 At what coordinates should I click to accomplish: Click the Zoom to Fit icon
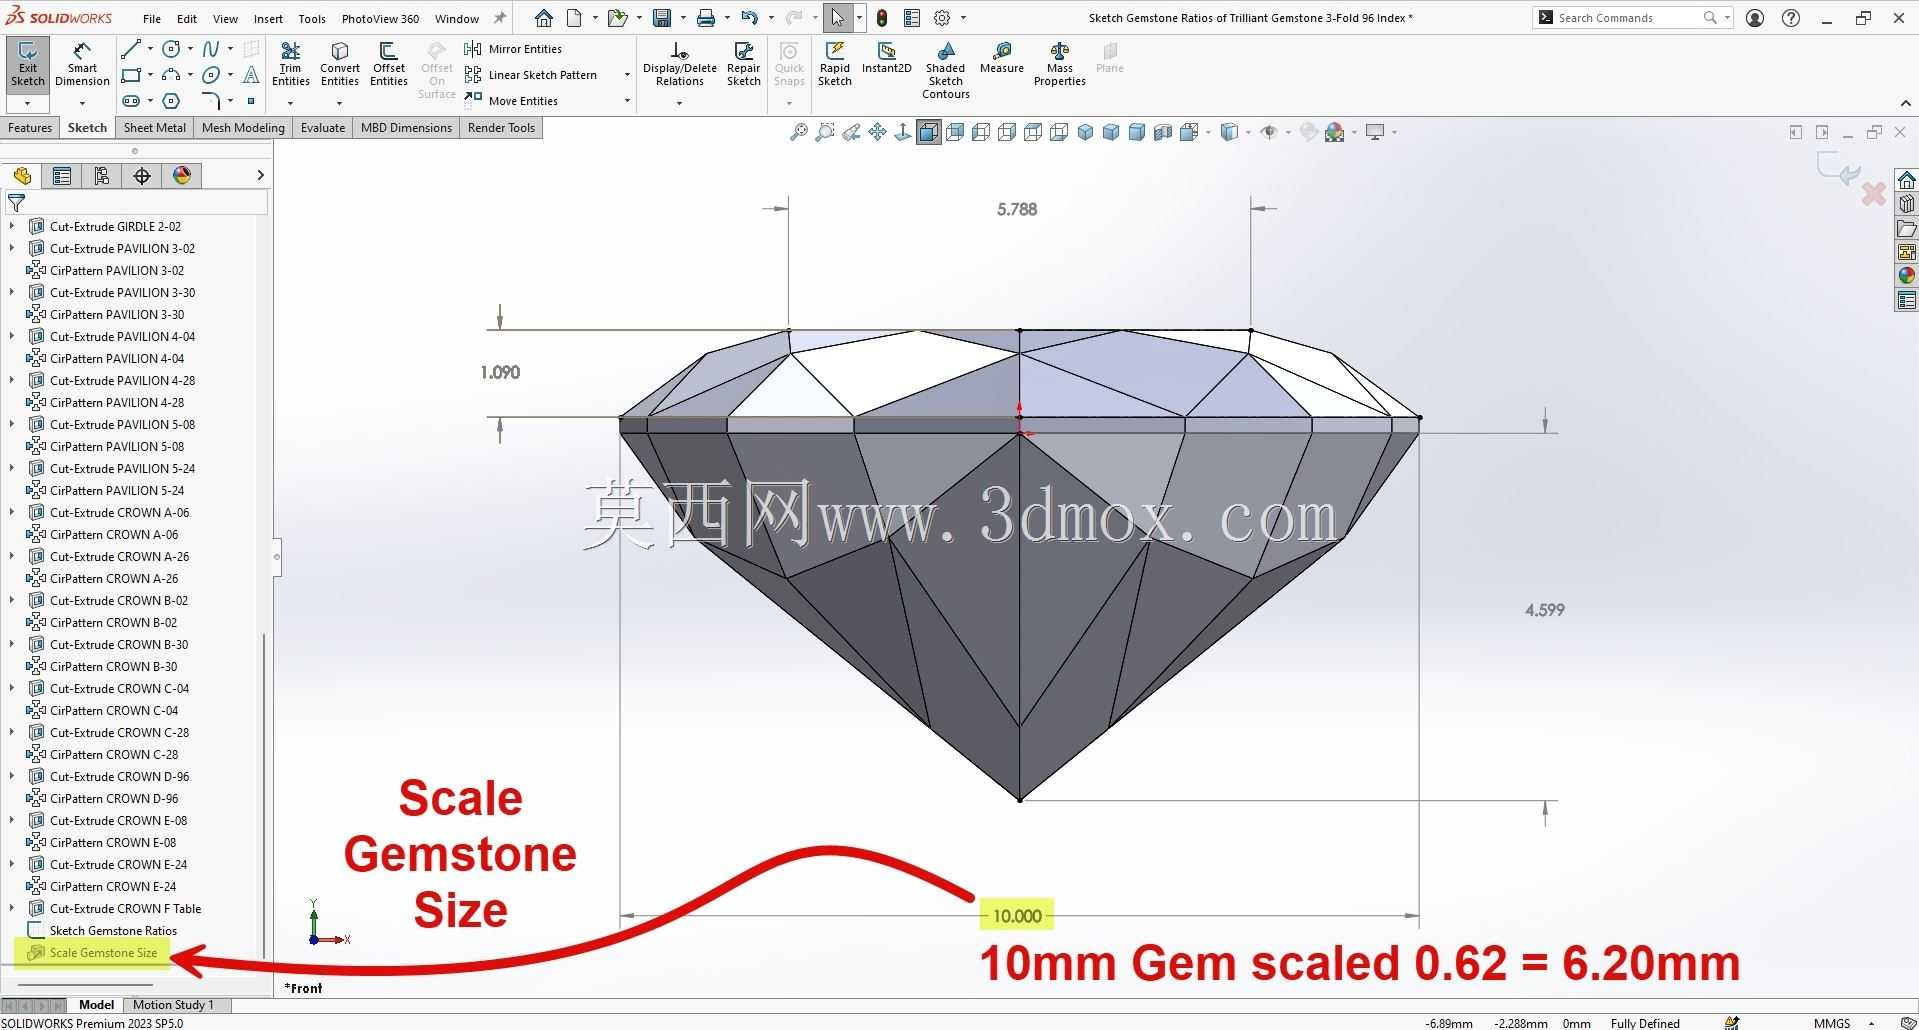pyautogui.click(x=798, y=132)
